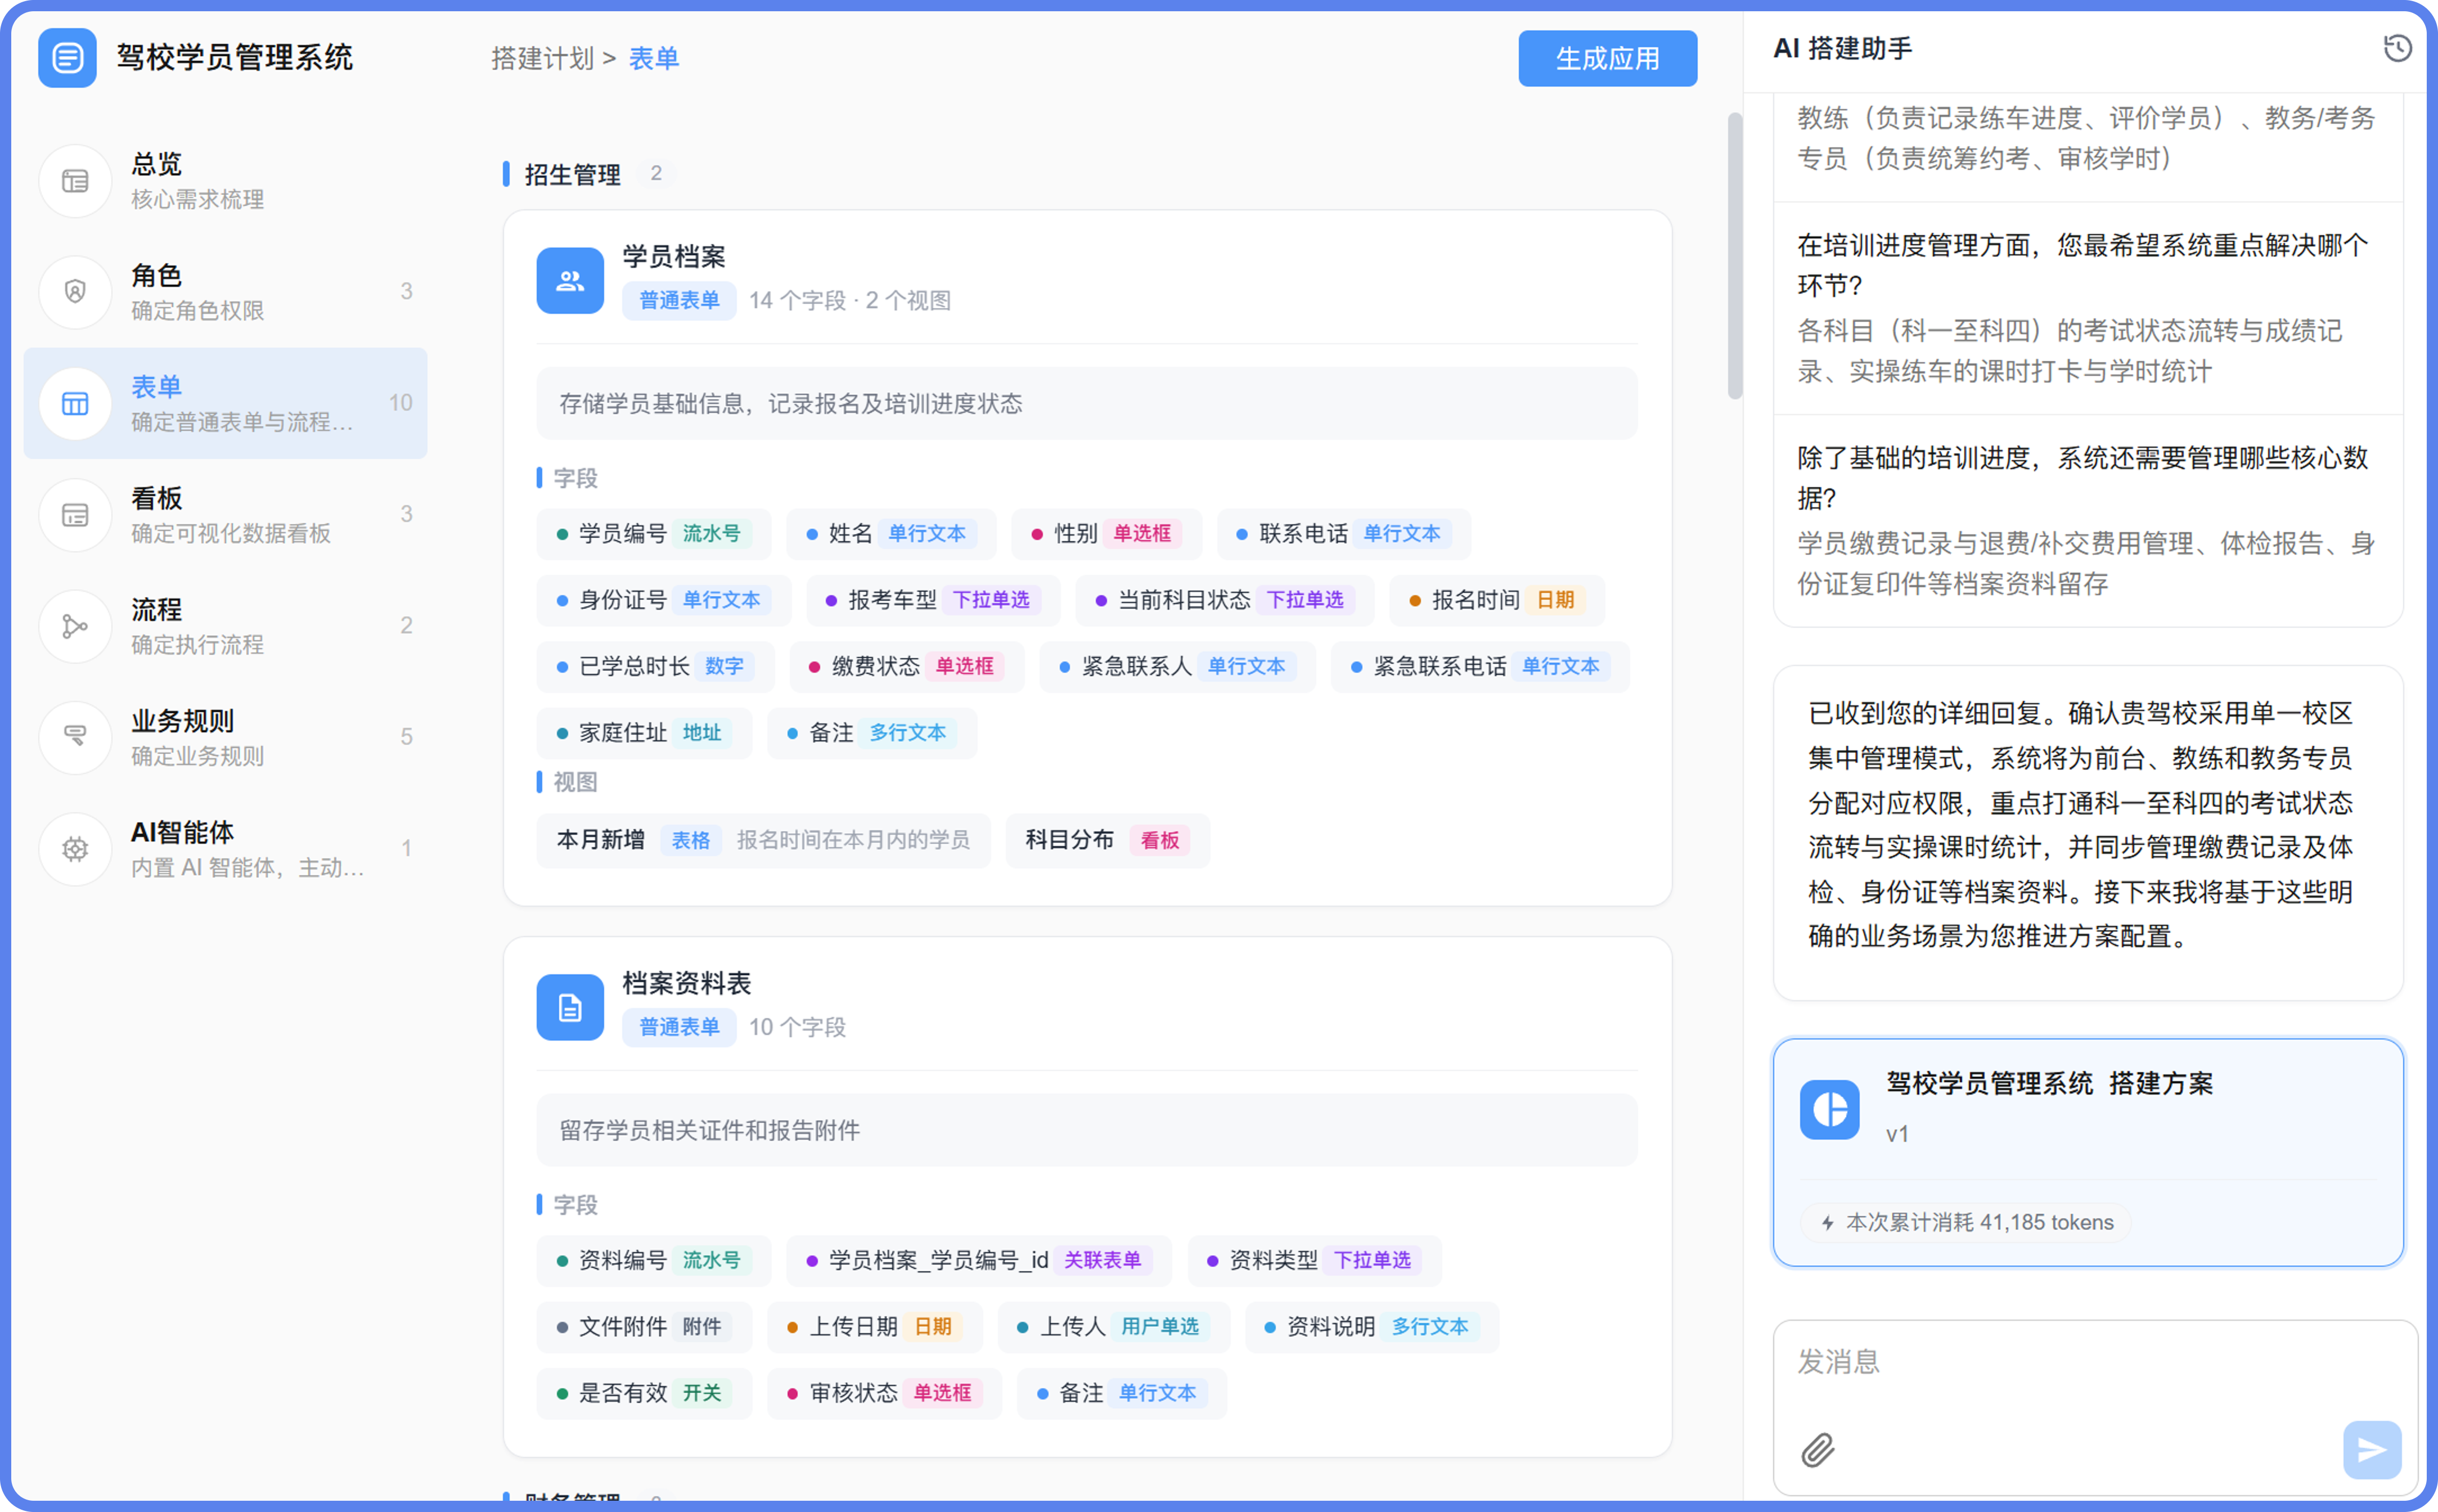2438x1512 pixels.
Task: Click the 业务规则 rules icon
Action: 75,738
